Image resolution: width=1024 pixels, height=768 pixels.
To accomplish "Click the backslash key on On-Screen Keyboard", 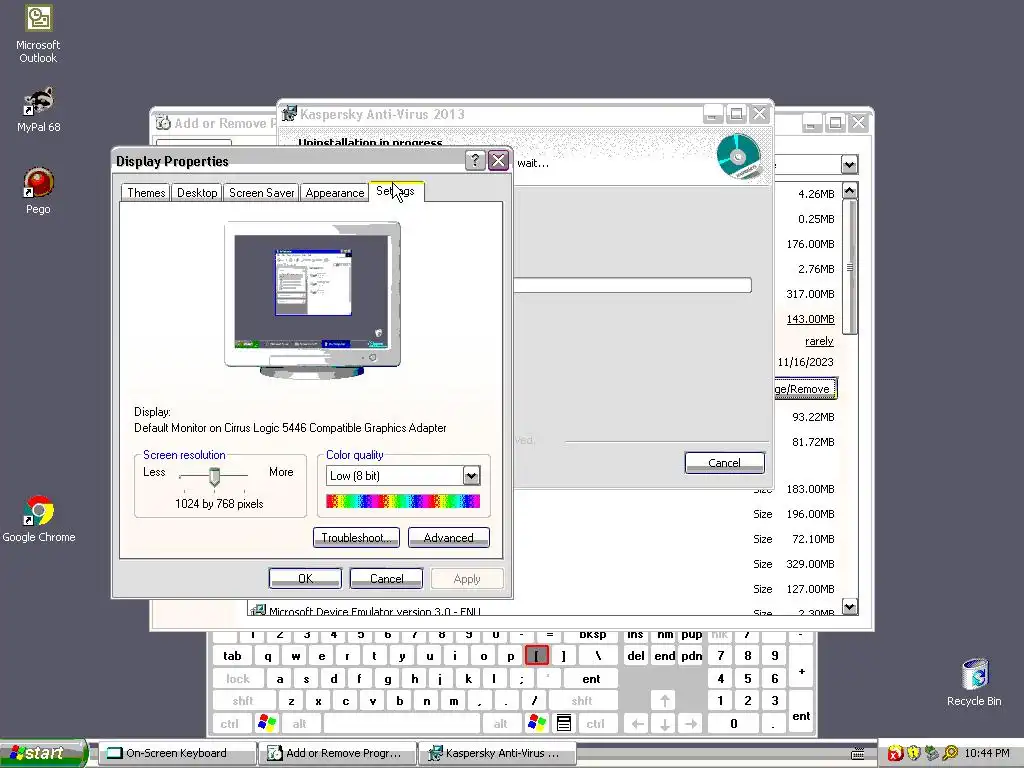I will [598, 656].
